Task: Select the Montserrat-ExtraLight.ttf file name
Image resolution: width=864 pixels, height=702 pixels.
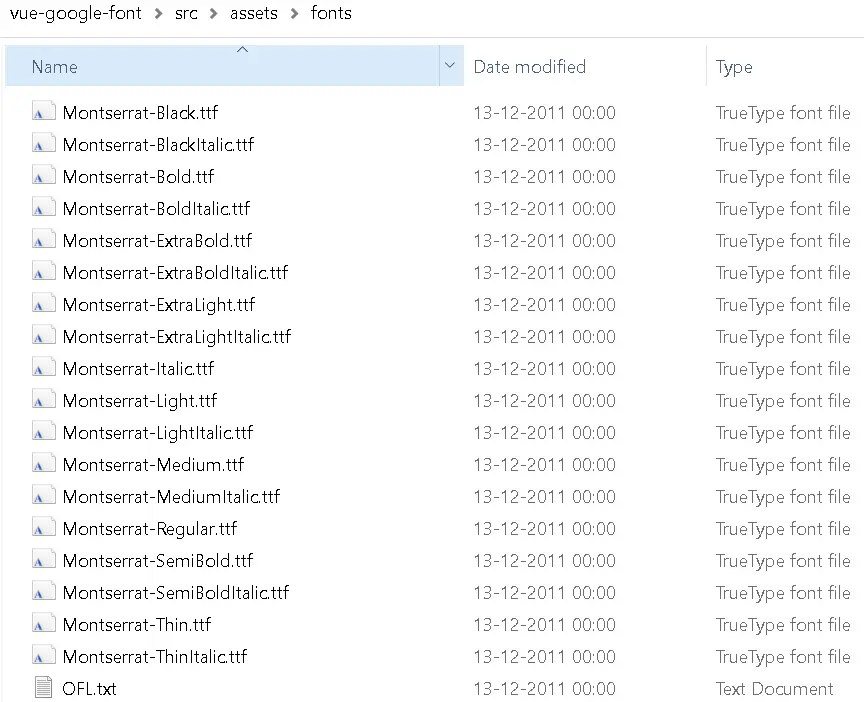Action: click(x=159, y=305)
